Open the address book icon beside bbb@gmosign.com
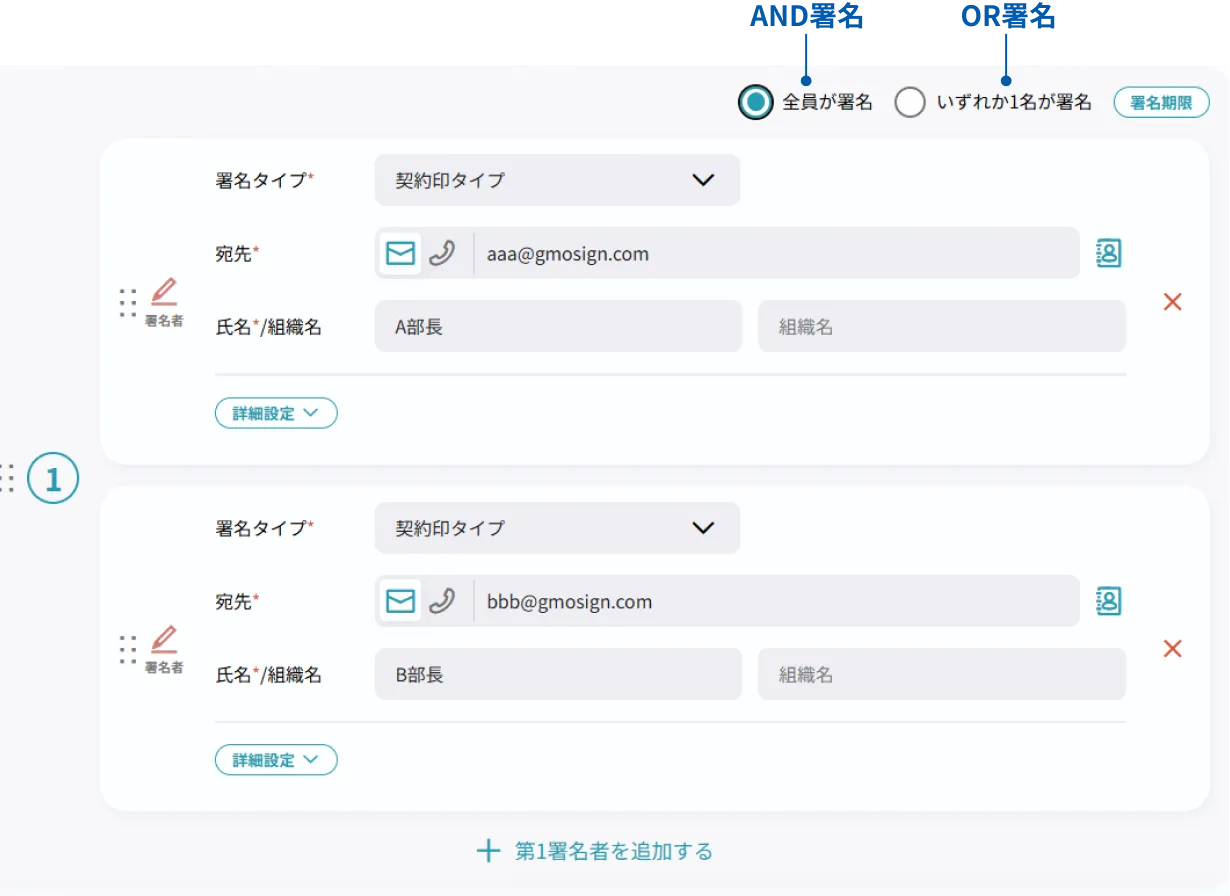1230x896 pixels. [x=1108, y=601]
